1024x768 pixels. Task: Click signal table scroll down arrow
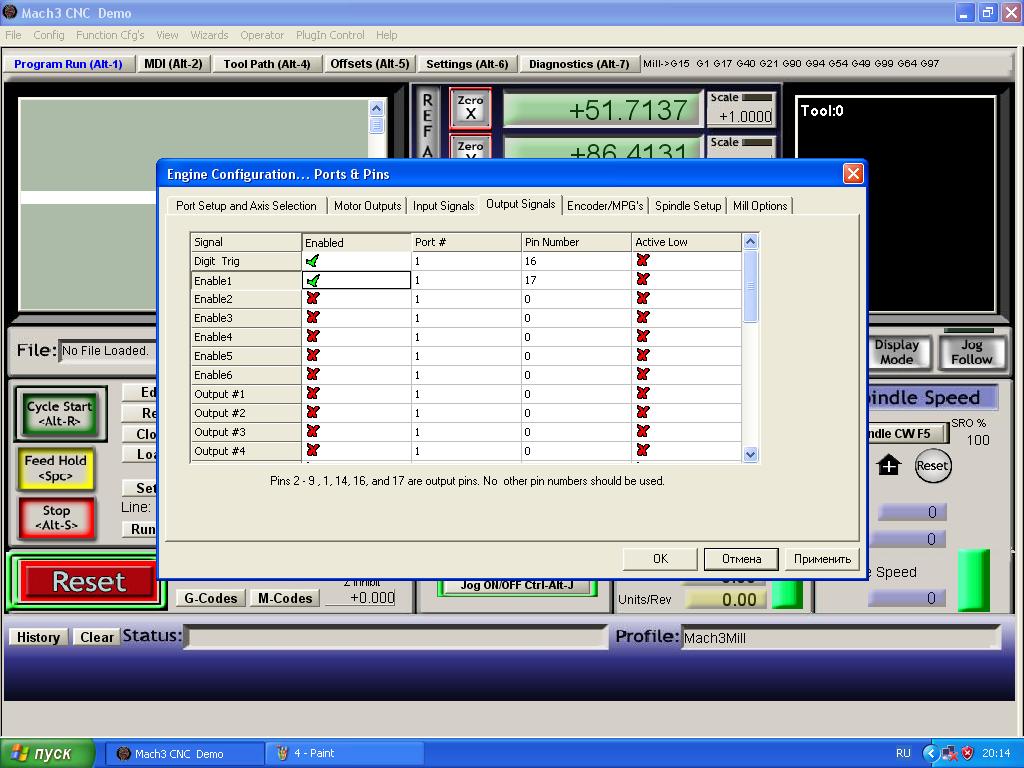pos(750,455)
